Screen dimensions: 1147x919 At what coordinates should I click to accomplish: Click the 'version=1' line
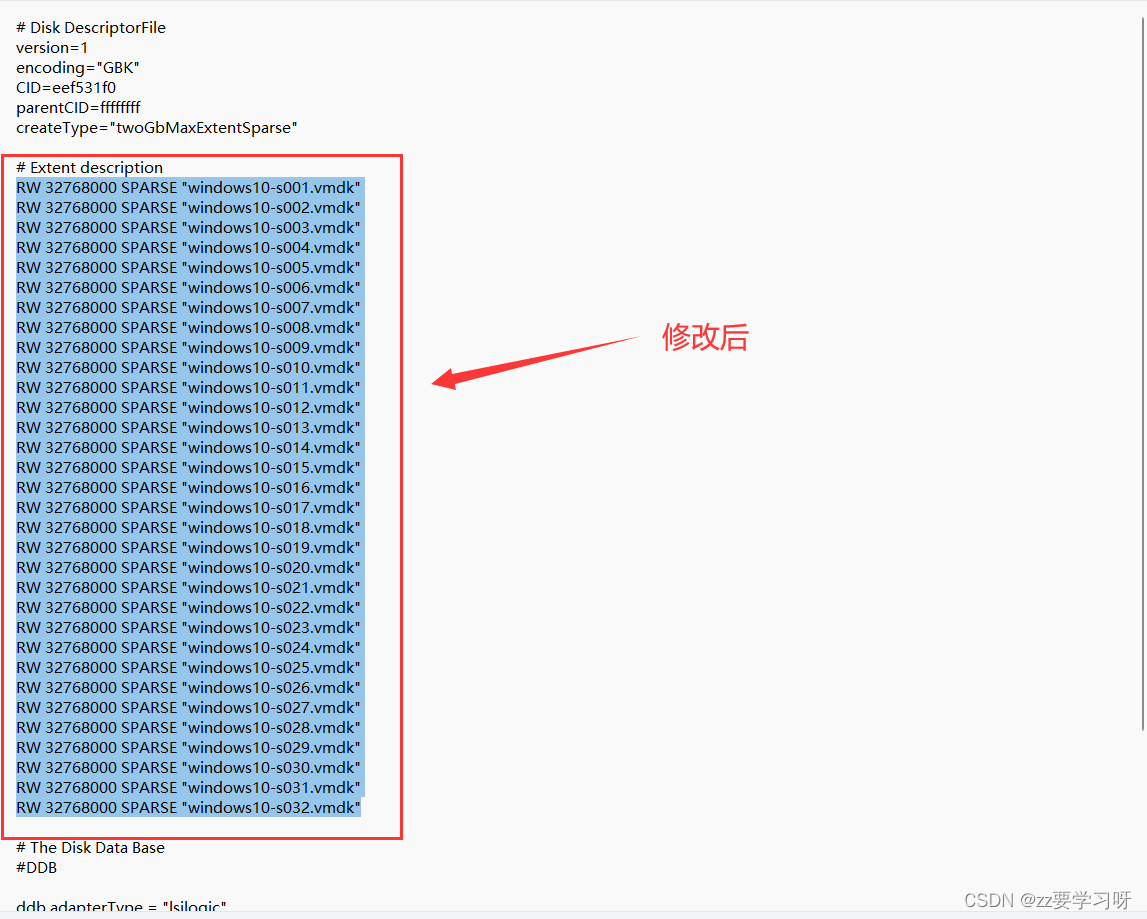pos(52,48)
